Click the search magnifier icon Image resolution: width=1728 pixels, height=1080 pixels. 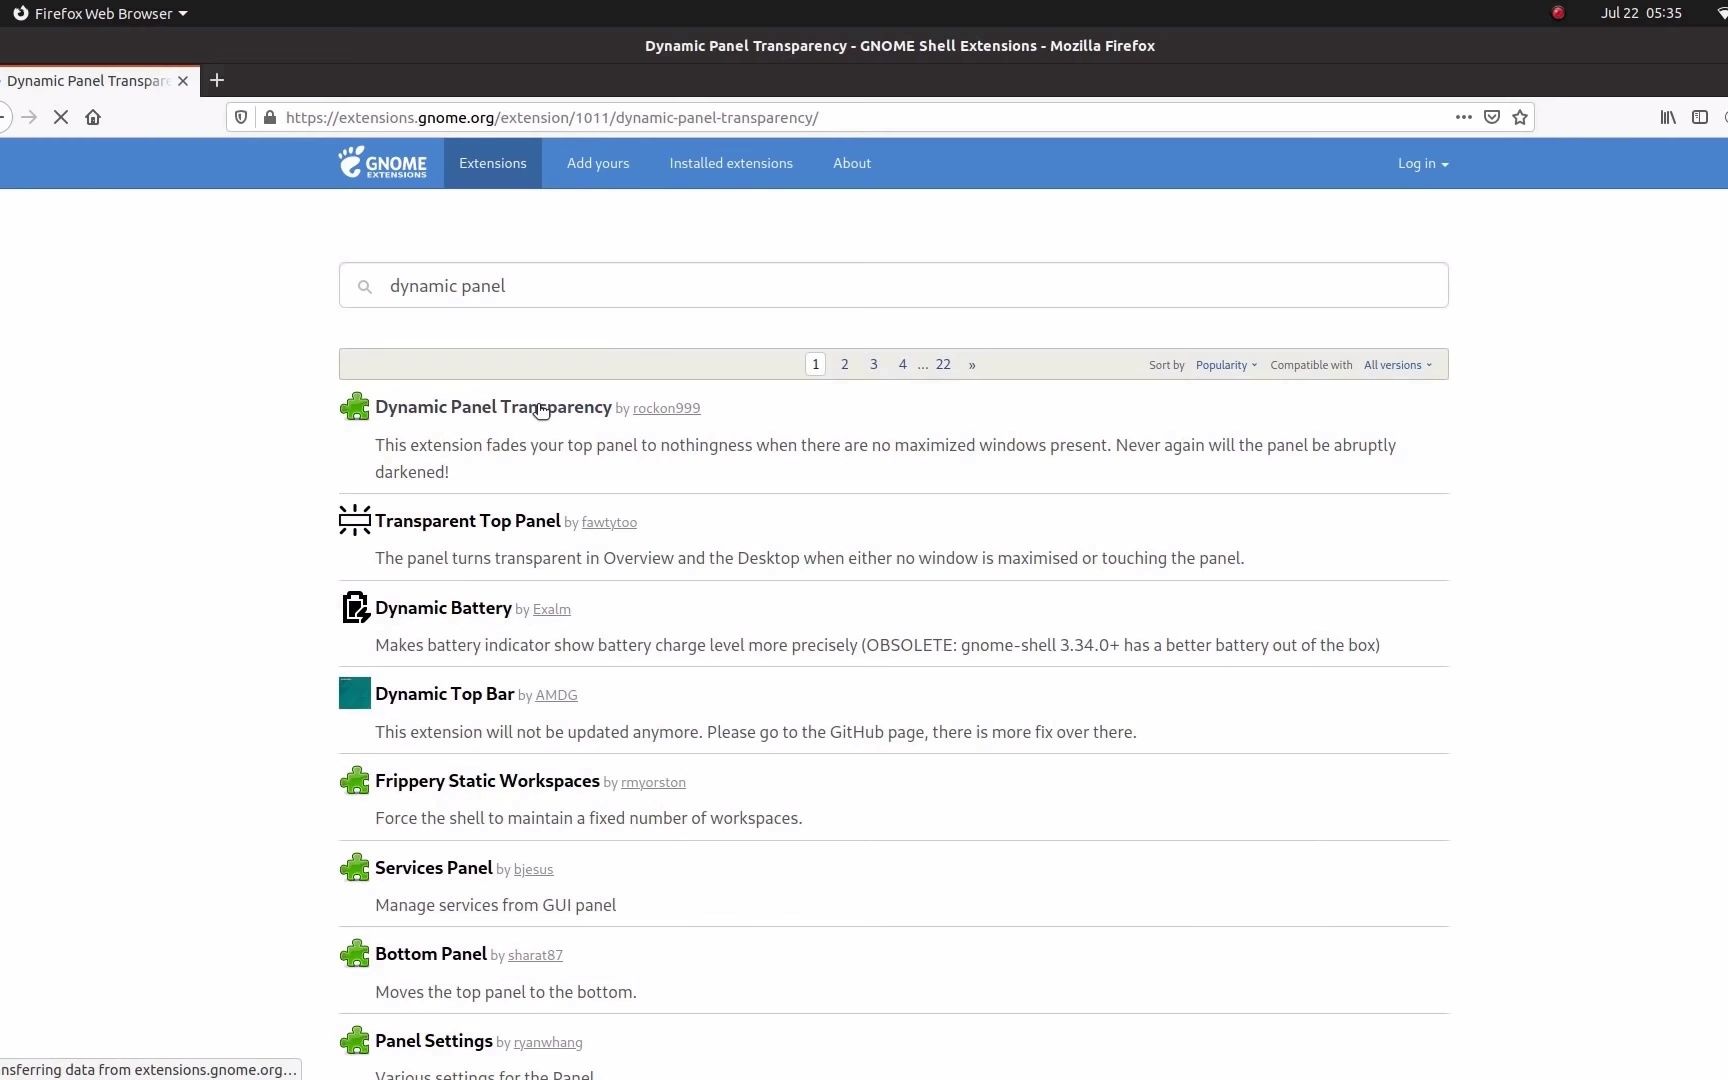[x=365, y=287]
